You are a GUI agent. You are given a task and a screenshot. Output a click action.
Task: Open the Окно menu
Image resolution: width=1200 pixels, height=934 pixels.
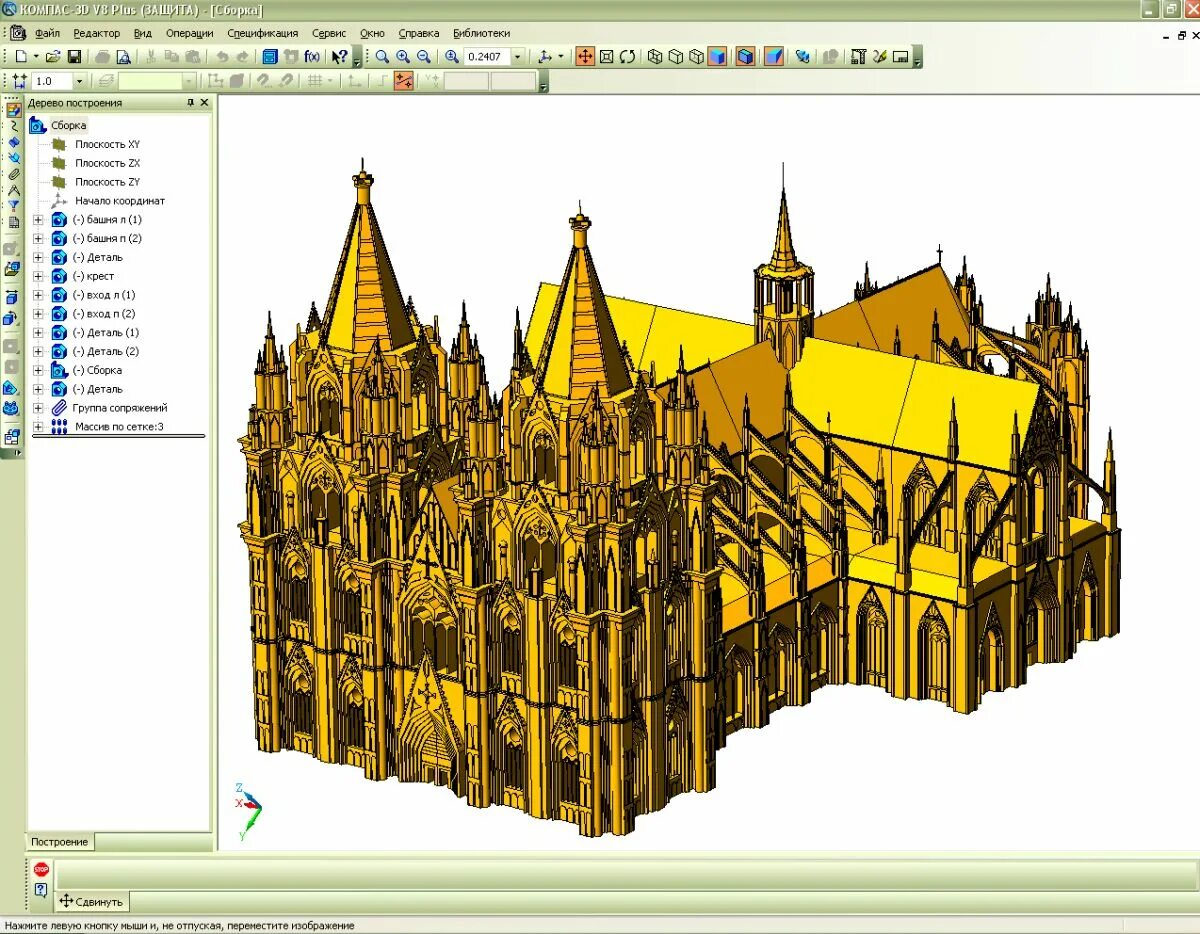click(372, 33)
